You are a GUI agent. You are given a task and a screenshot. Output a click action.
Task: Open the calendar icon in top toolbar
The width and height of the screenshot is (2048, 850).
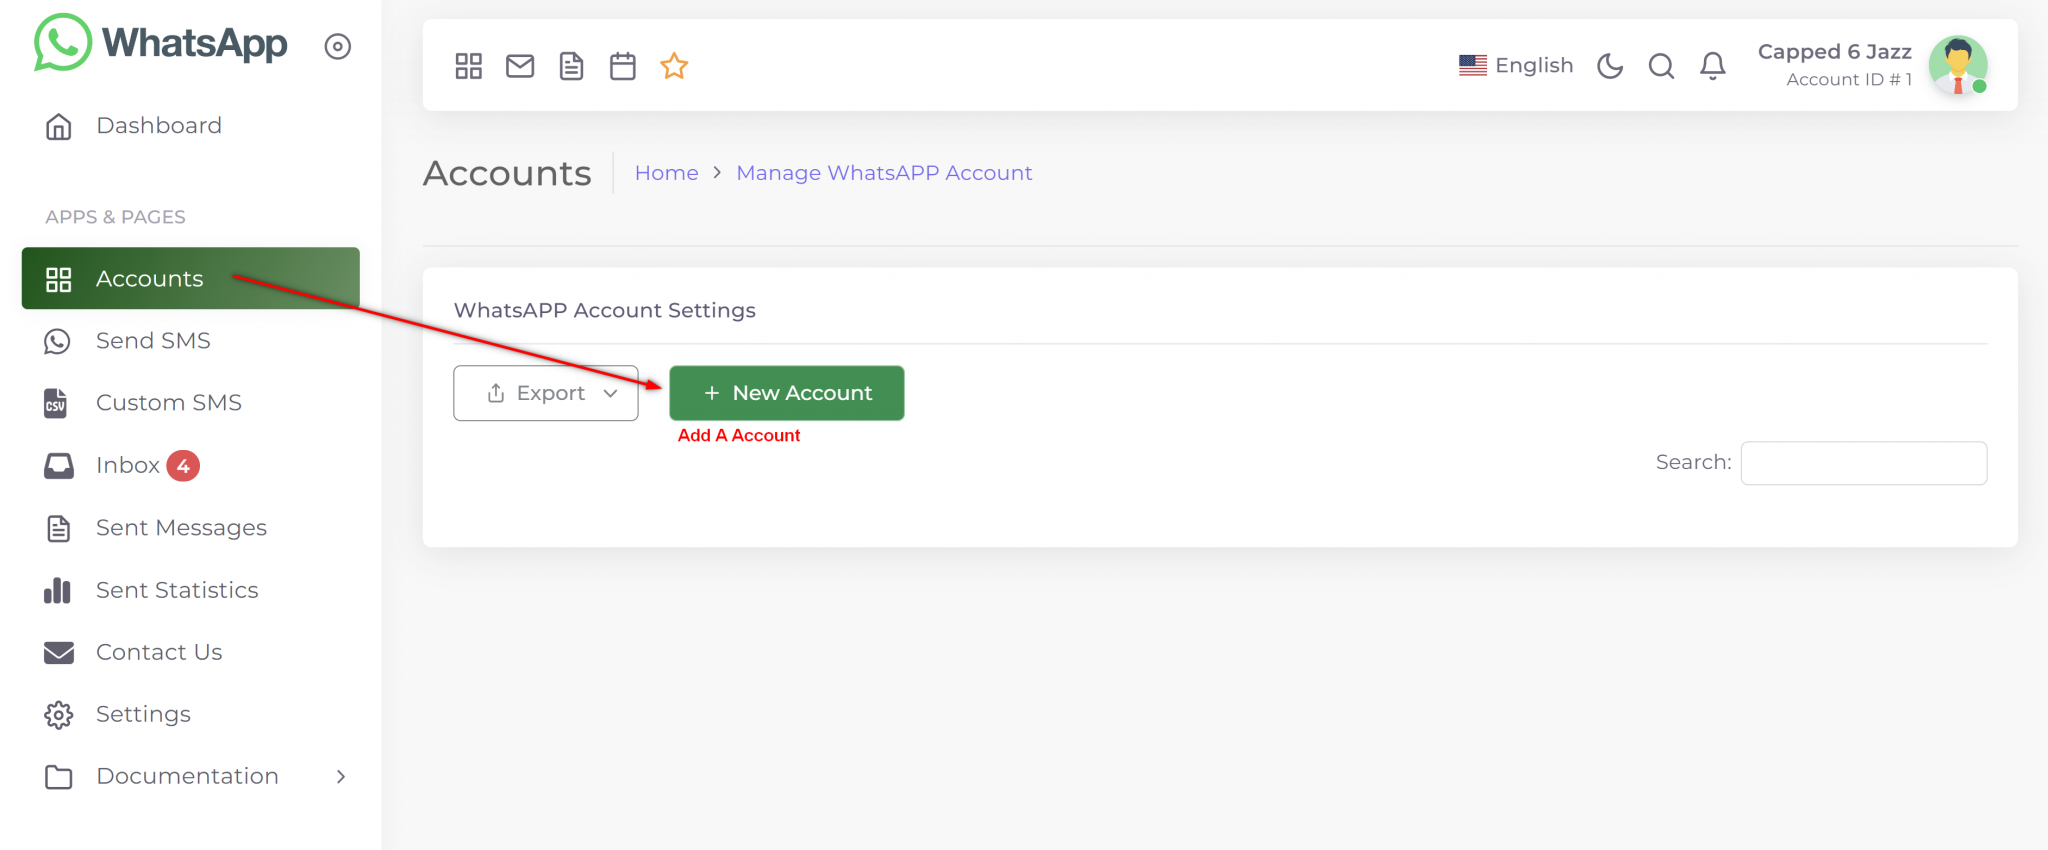coord(623,66)
